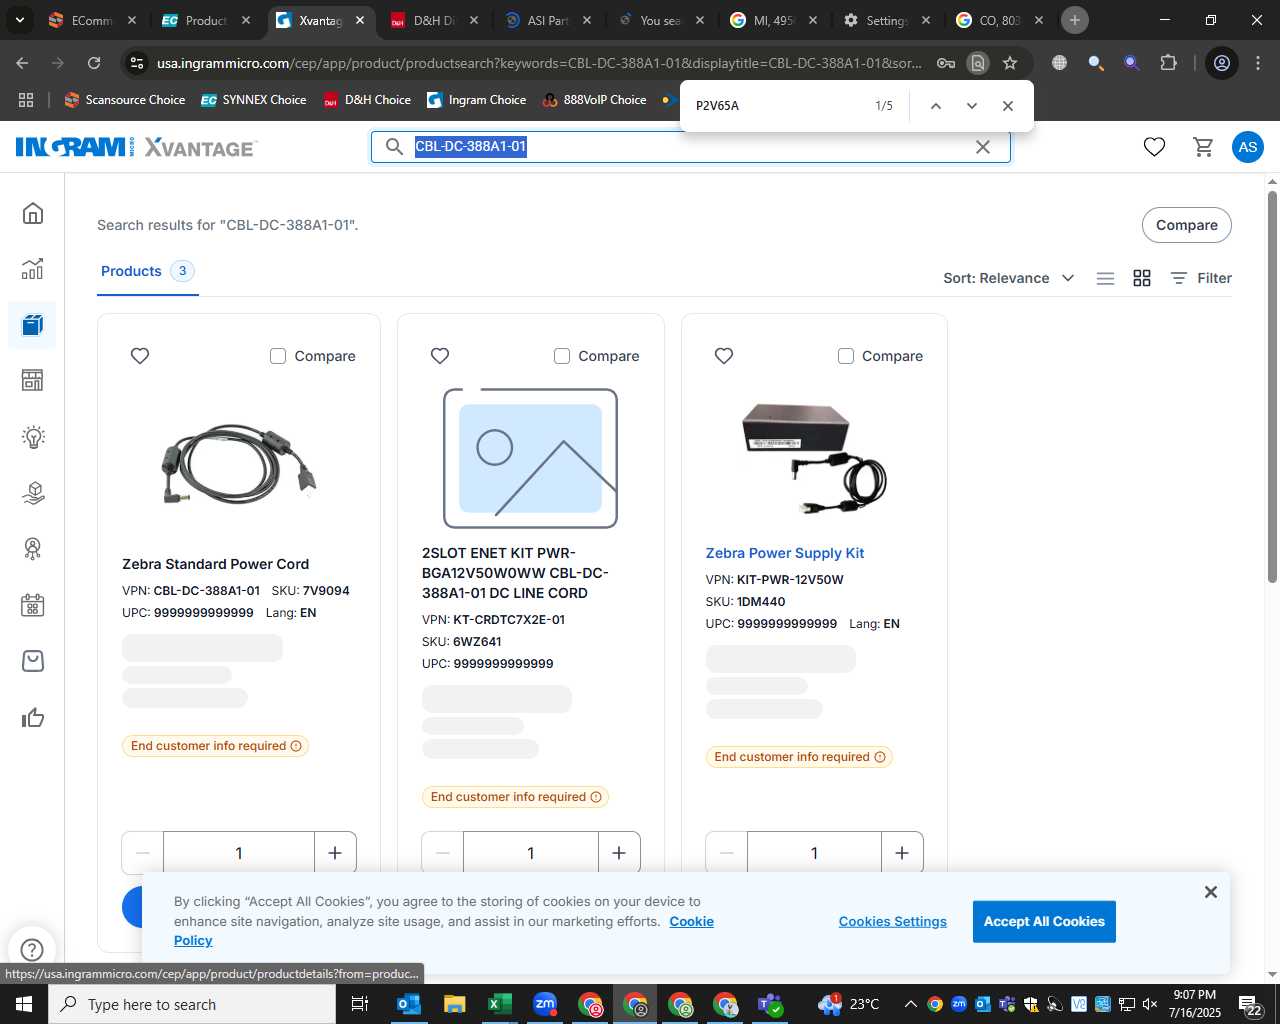Increase quantity for Zebra Power Supply Kit

(902, 853)
